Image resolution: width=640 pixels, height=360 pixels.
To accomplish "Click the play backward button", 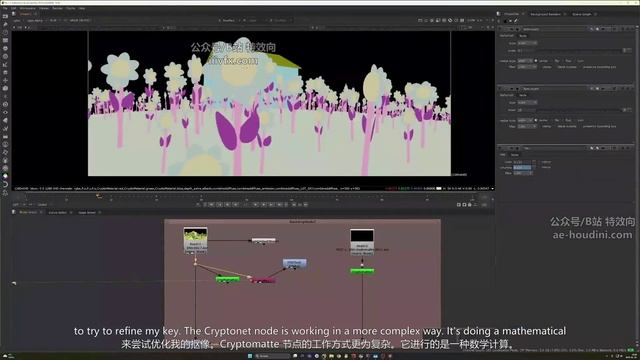I will 236,204.
